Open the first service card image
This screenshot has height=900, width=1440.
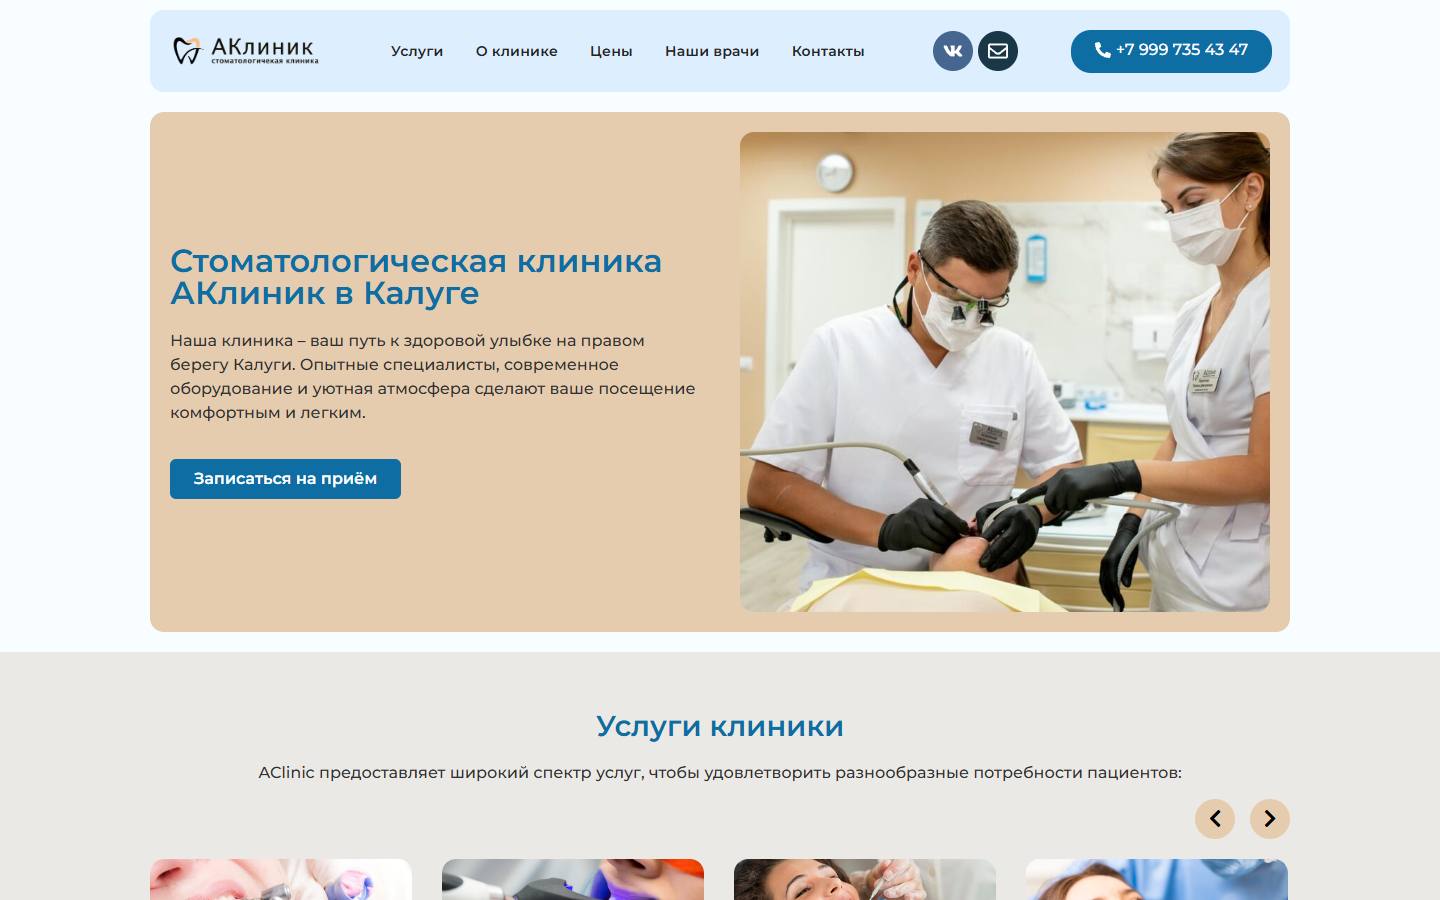tap(281, 880)
